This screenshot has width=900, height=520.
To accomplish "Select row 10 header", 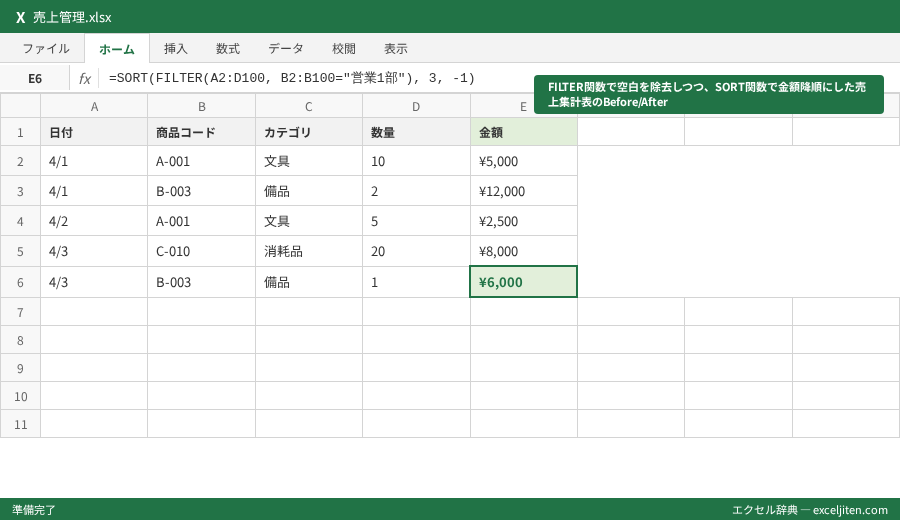I will [20, 396].
